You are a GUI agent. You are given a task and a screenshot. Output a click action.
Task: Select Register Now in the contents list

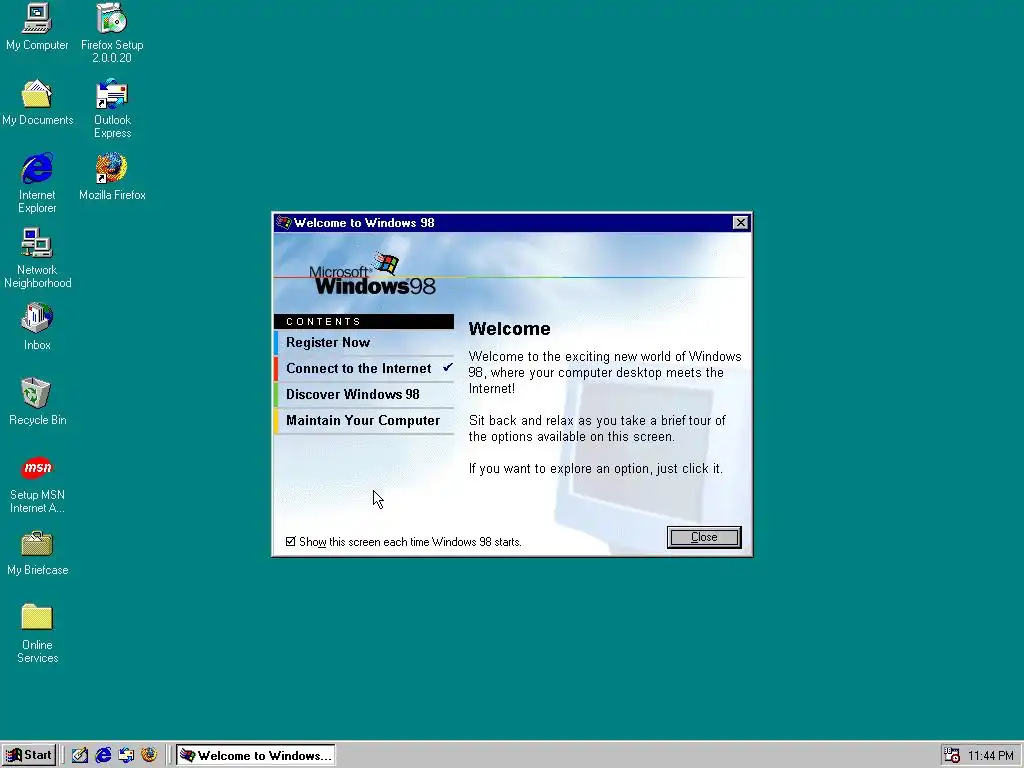(364, 343)
